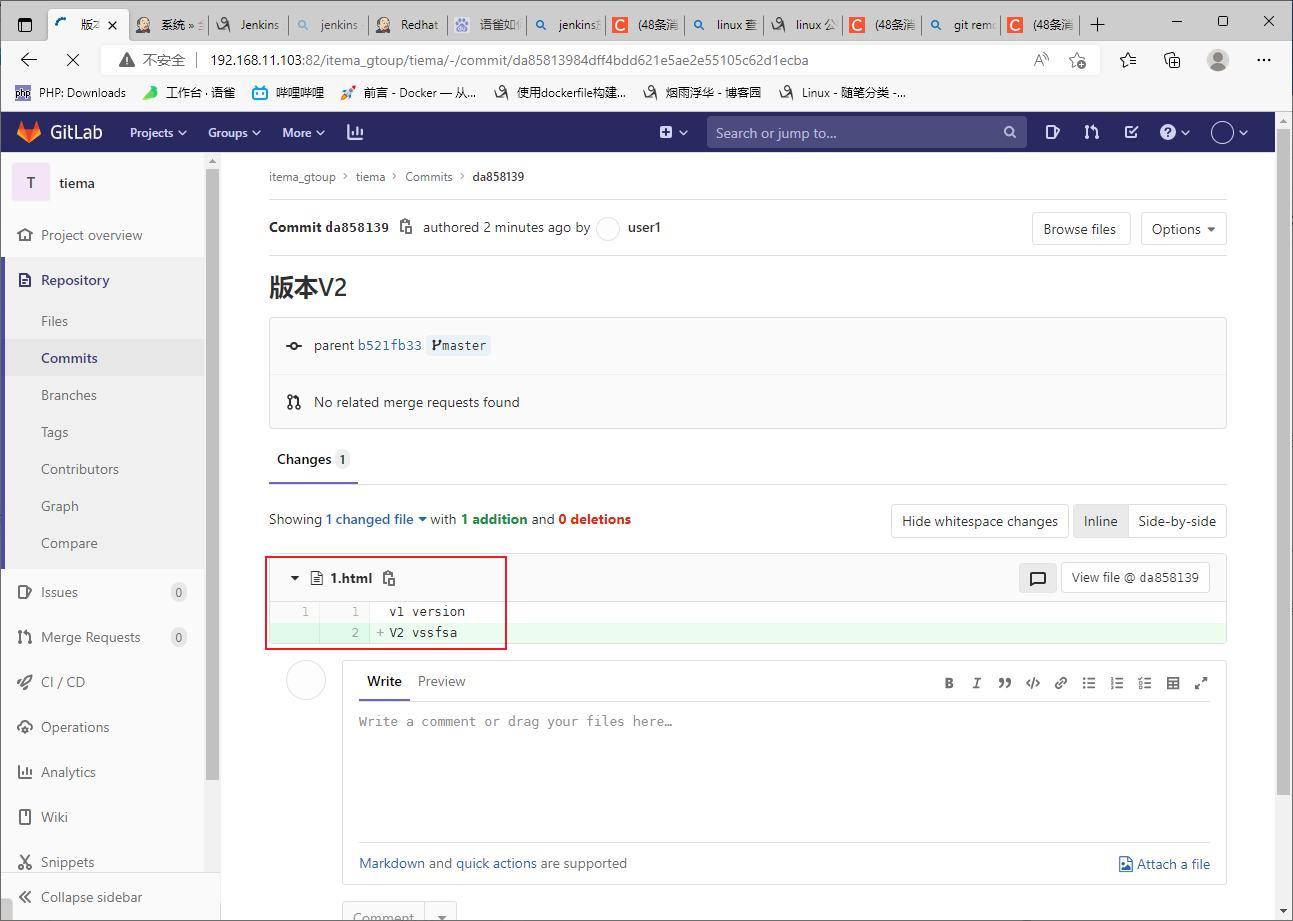1293x921 pixels.
Task: Add page to browser favorites
Action: (1077, 60)
